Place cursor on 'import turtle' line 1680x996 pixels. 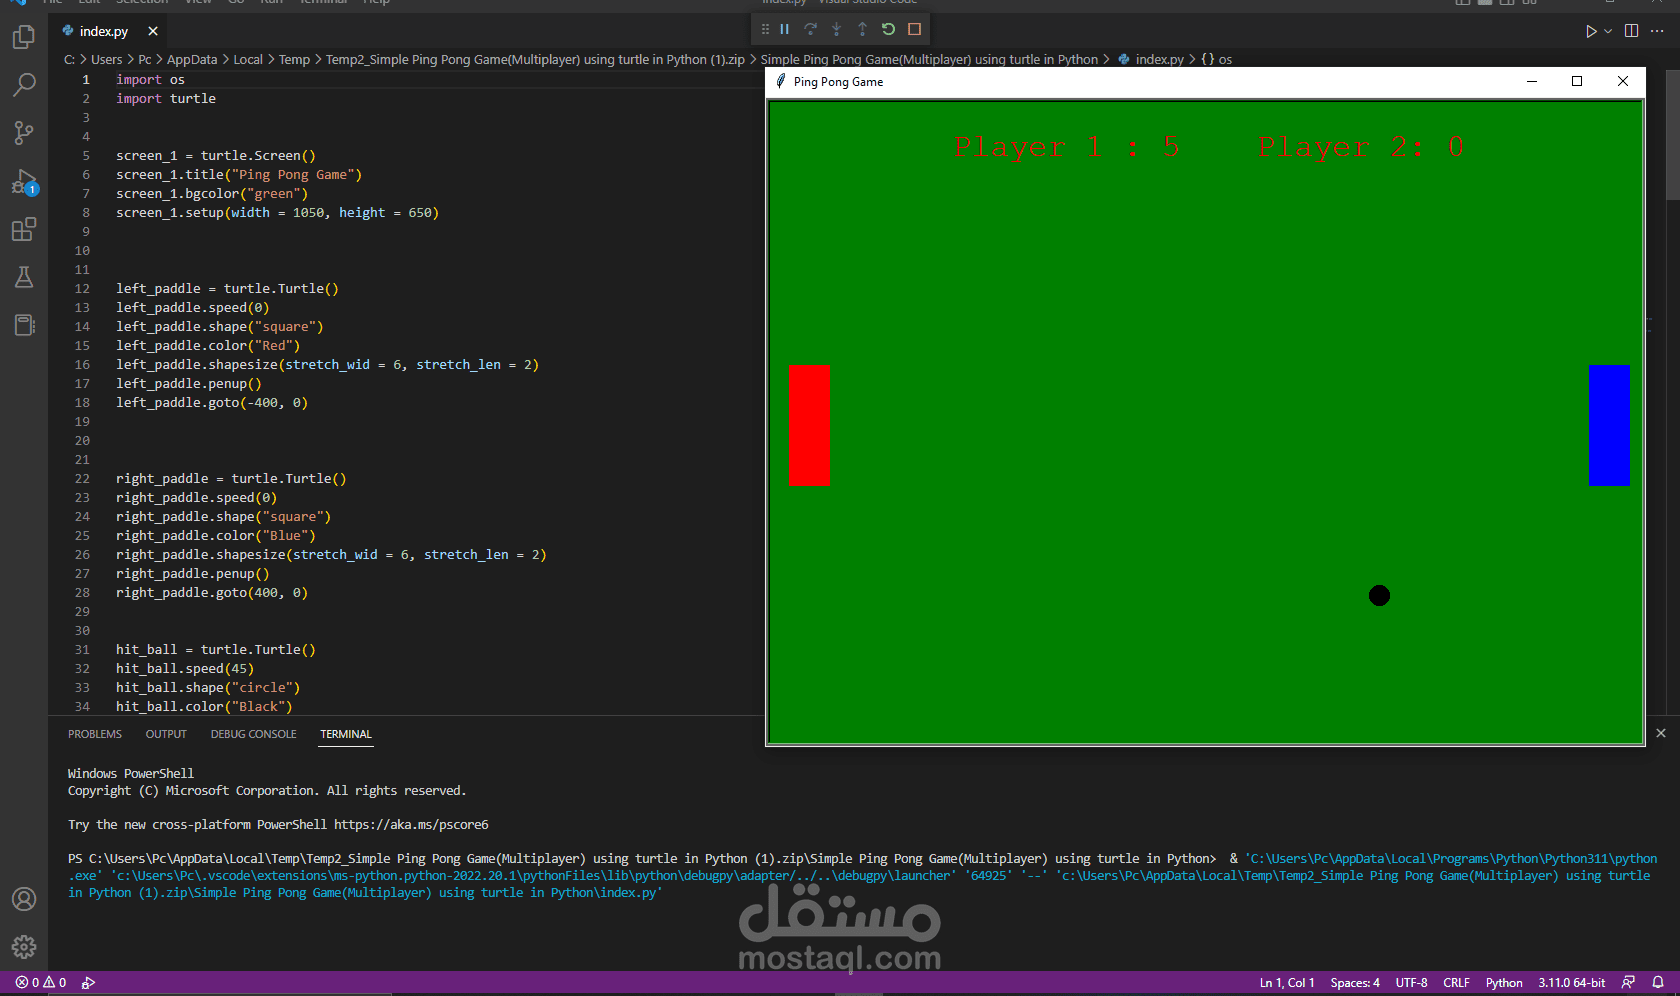point(166,99)
